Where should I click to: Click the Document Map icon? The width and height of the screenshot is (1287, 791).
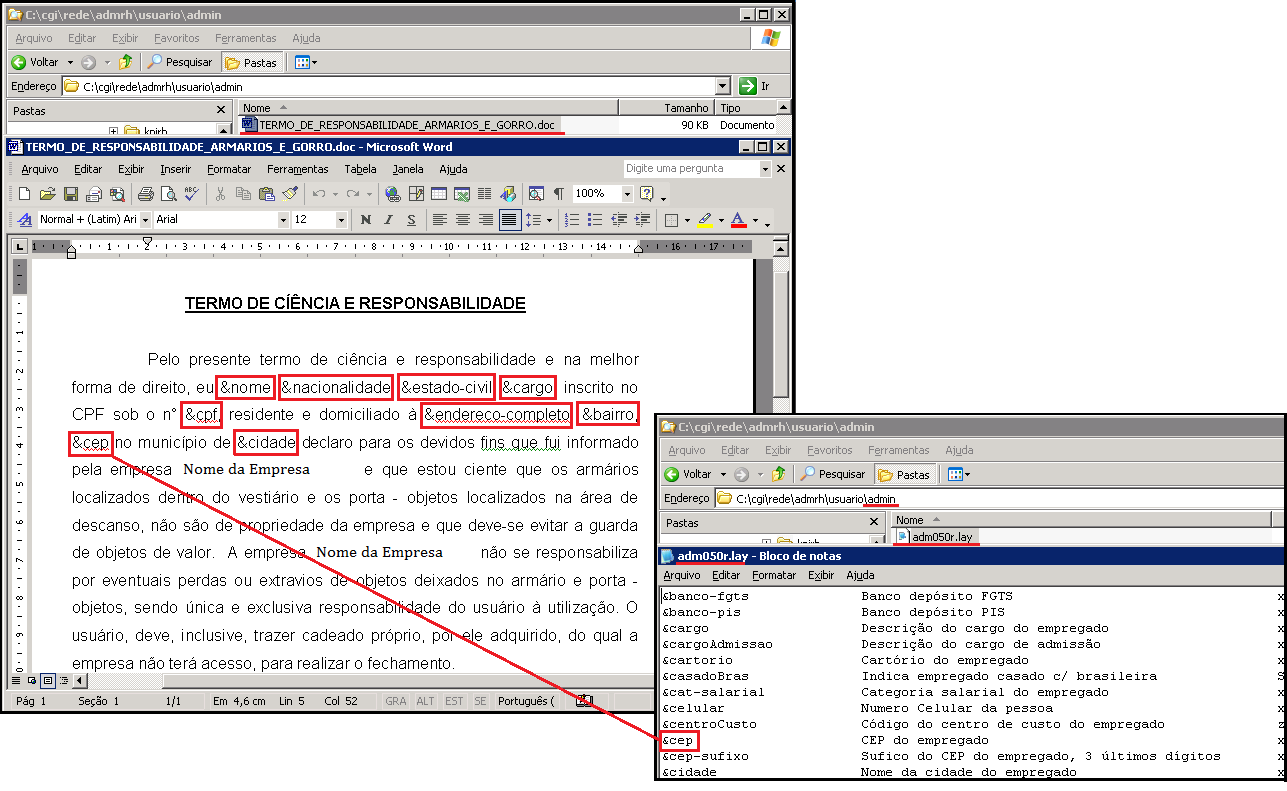point(536,193)
